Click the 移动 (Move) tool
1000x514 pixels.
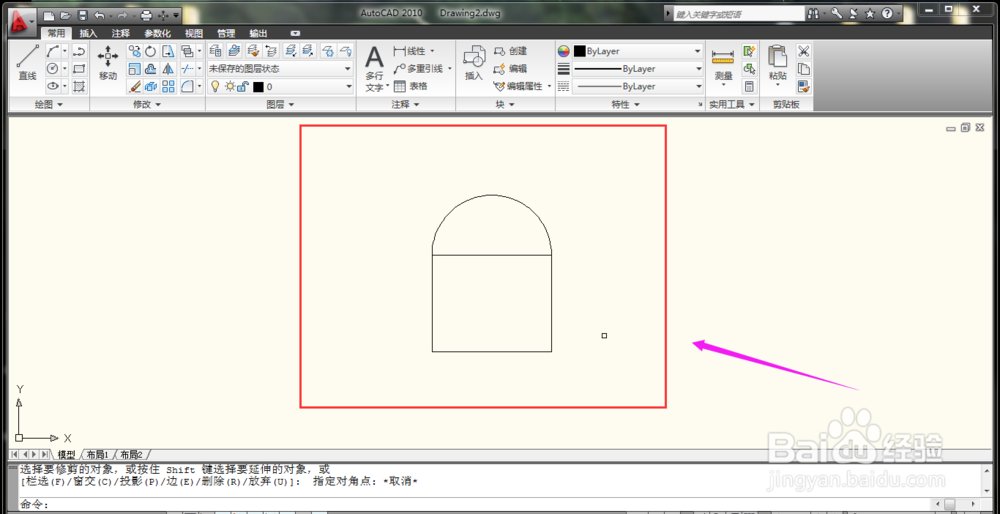click(x=108, y=63)
